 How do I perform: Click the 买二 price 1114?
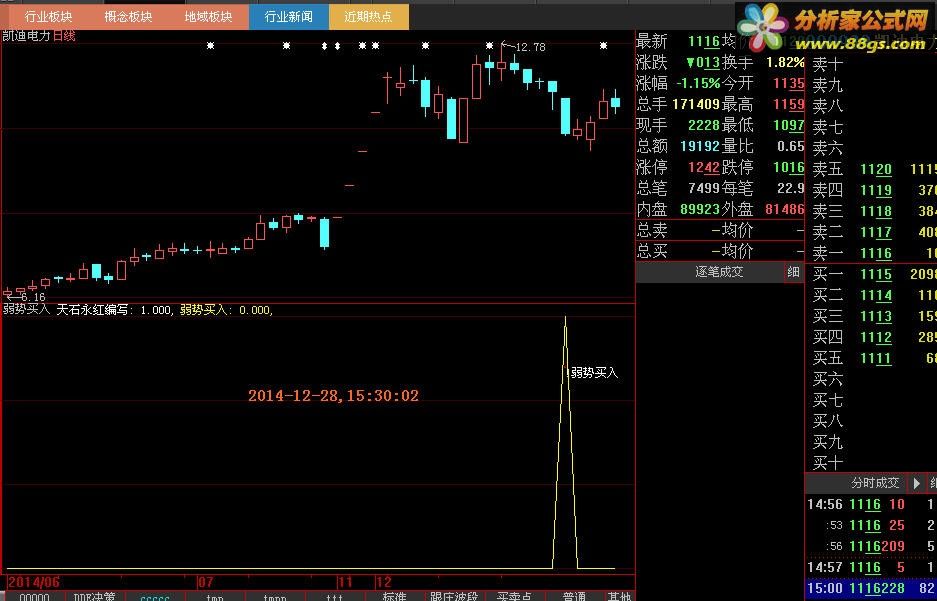[876, 295]
